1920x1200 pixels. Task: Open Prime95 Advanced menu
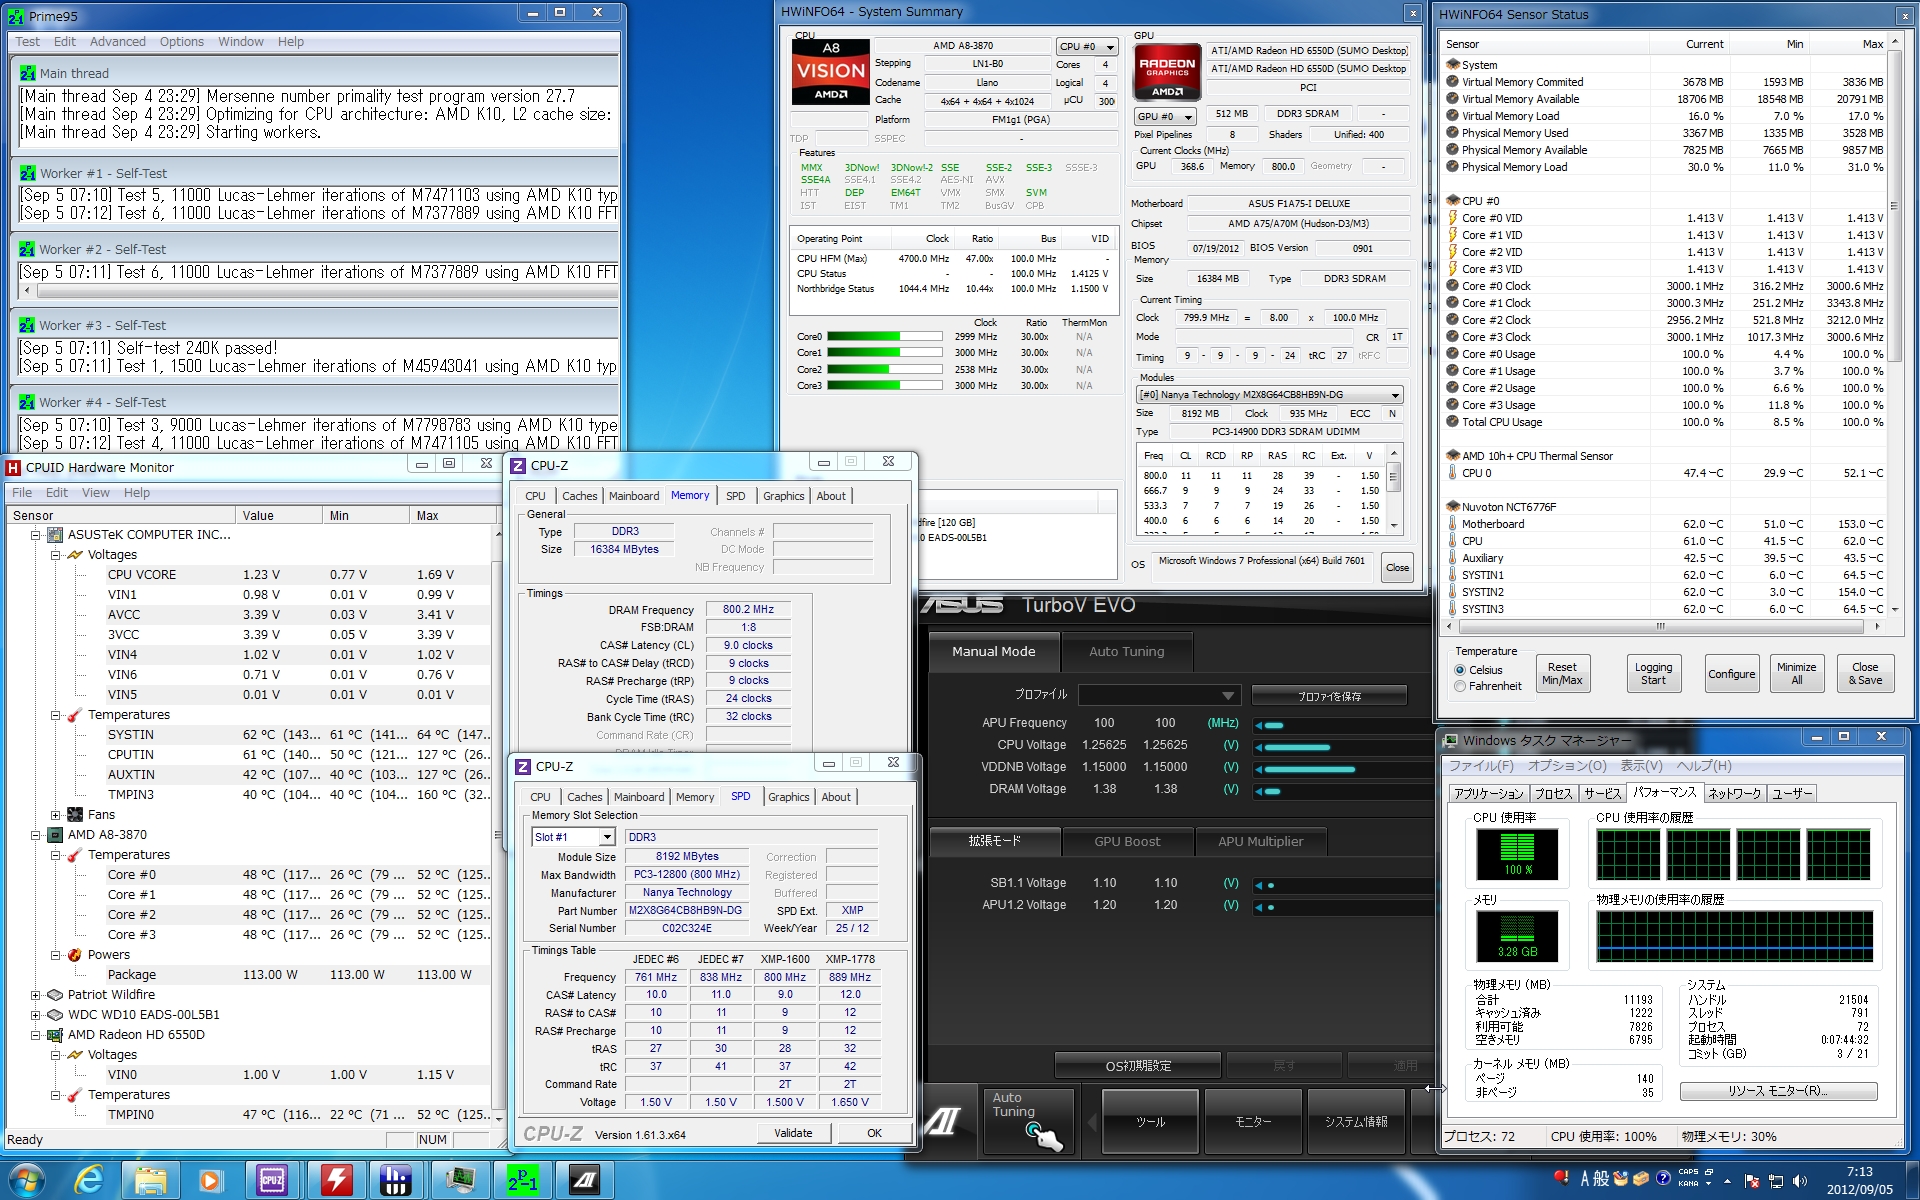coord(117,42)
